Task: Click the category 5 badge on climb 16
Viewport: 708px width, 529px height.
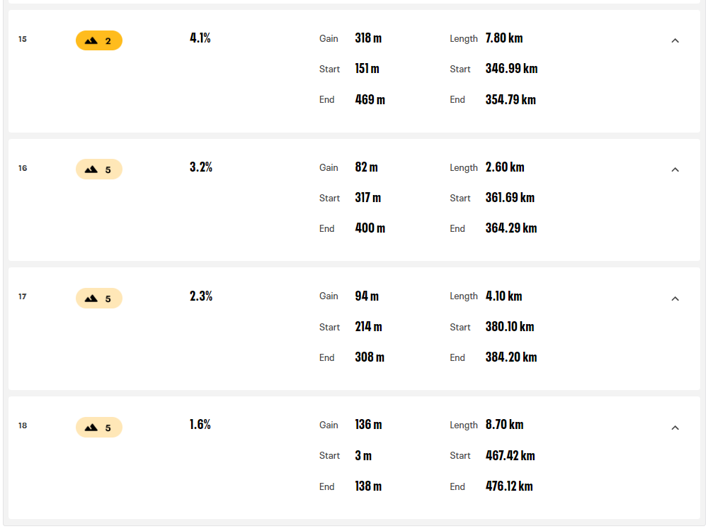Action: coord(99,169)
